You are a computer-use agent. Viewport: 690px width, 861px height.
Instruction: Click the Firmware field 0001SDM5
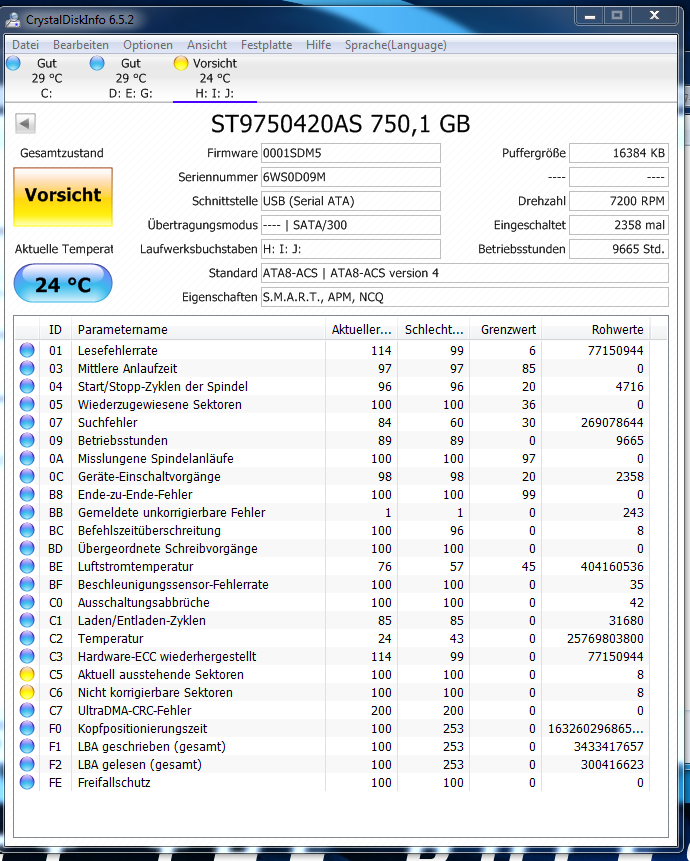click(x=350, y=153)
